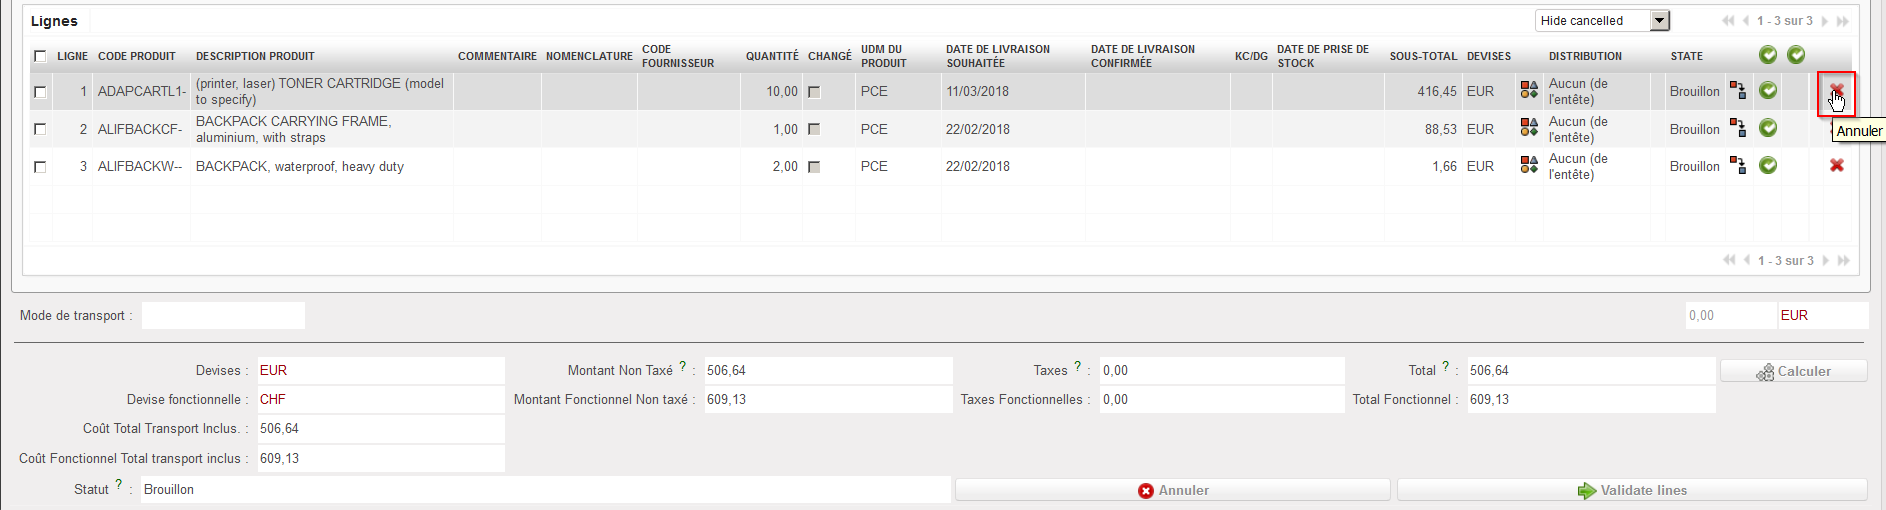Click split-line icon on line 2
Viewport: 1886px width, 510px height.
(x=1738, y=129)
